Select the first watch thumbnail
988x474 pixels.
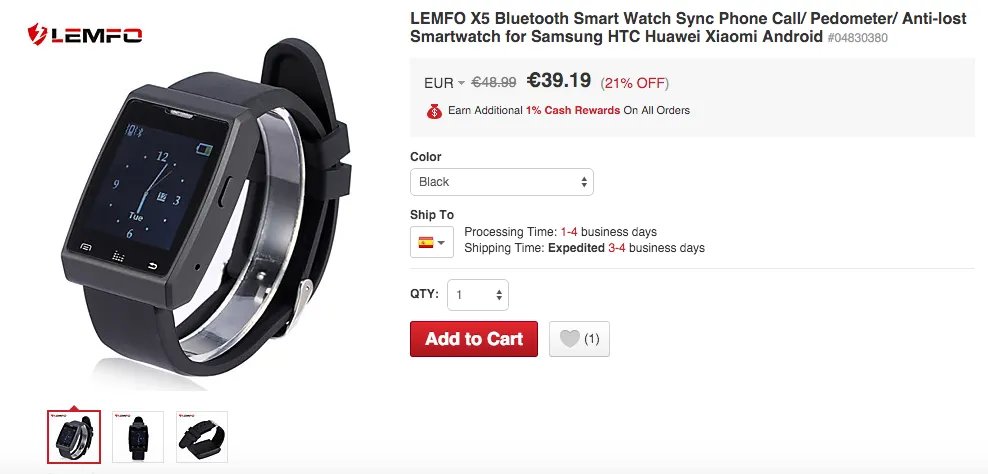coord(74,436)
